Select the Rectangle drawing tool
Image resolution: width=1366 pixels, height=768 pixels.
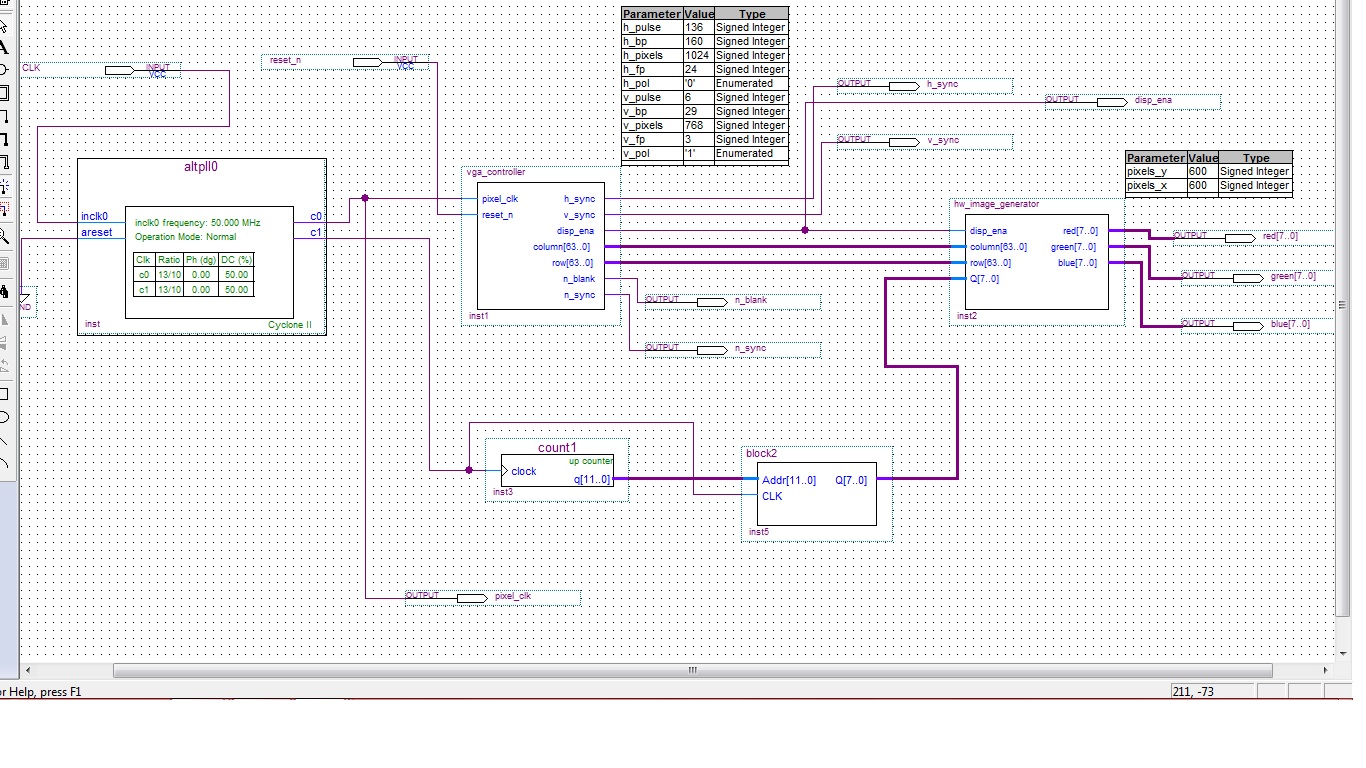(x=4, y=394)
